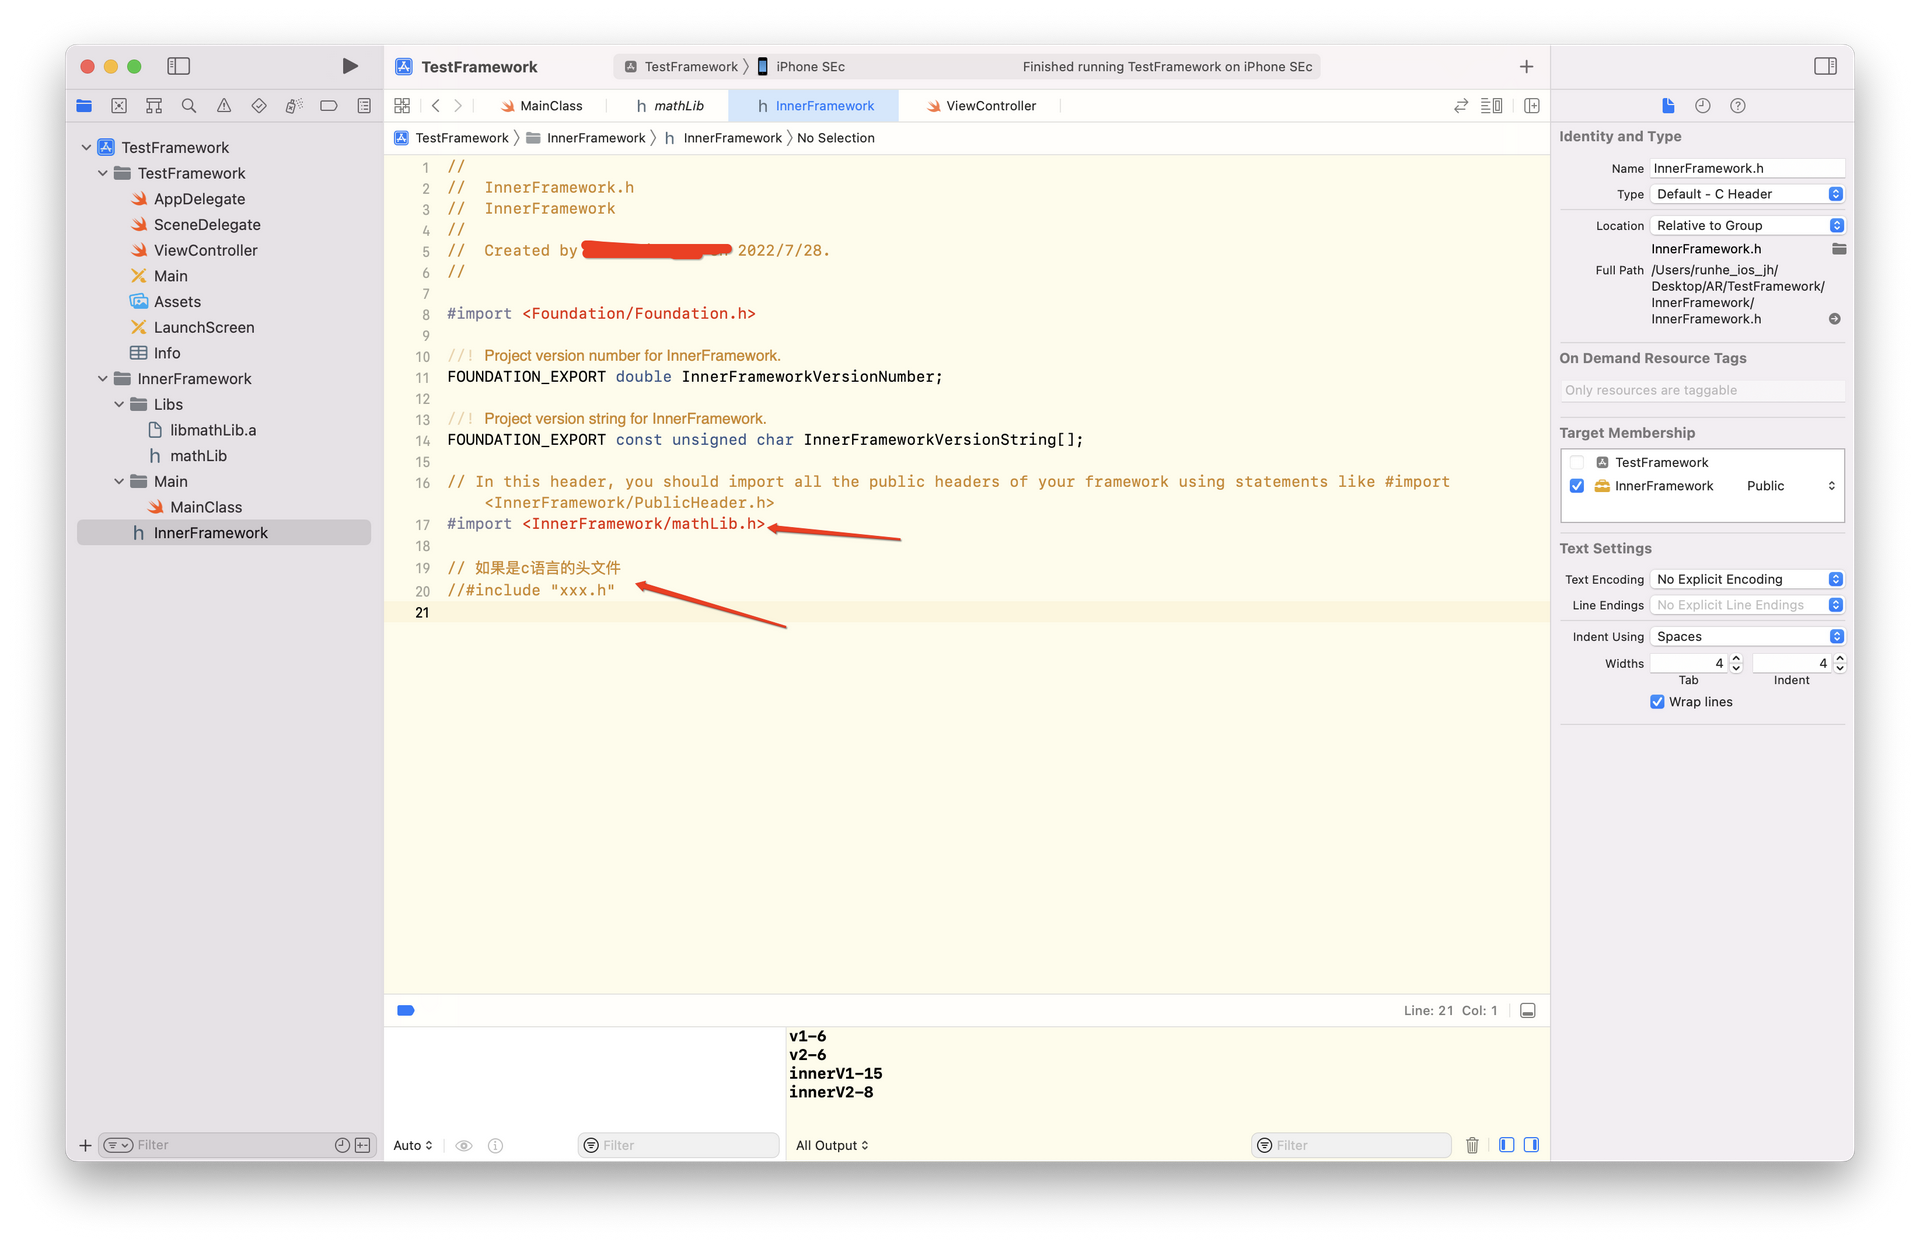The image size is (1920, 1248).
Task: Open the Test navigator diamond icon
Action: (x=259, y=106)
